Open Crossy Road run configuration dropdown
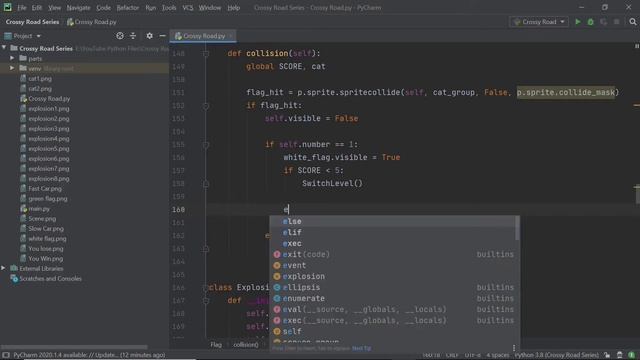 (x=539, y=22)
